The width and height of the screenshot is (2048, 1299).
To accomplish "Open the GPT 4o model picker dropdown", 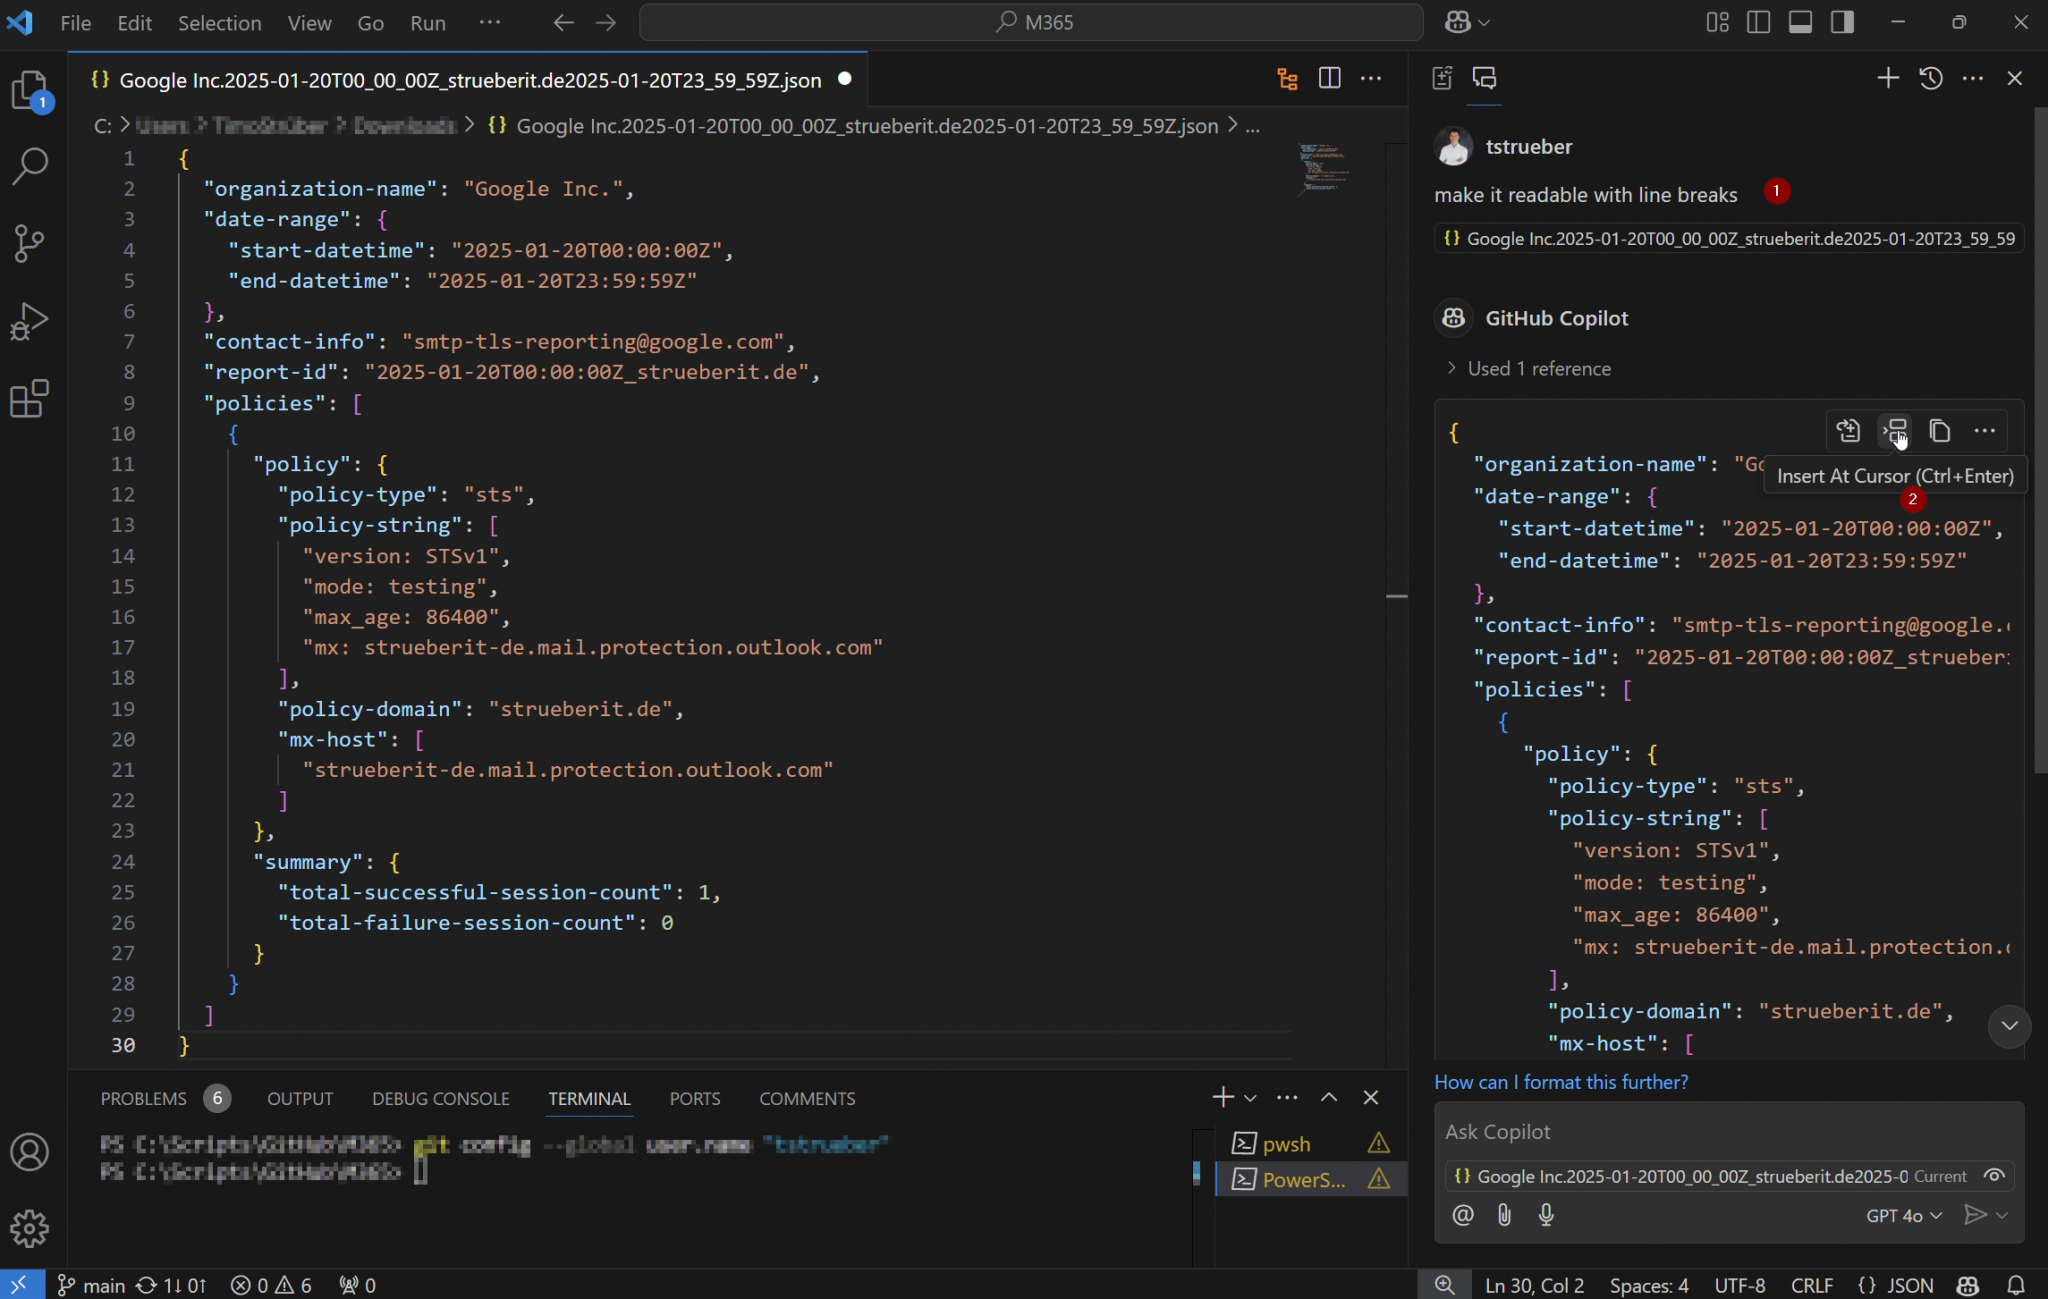I will coord(1903,1215).
